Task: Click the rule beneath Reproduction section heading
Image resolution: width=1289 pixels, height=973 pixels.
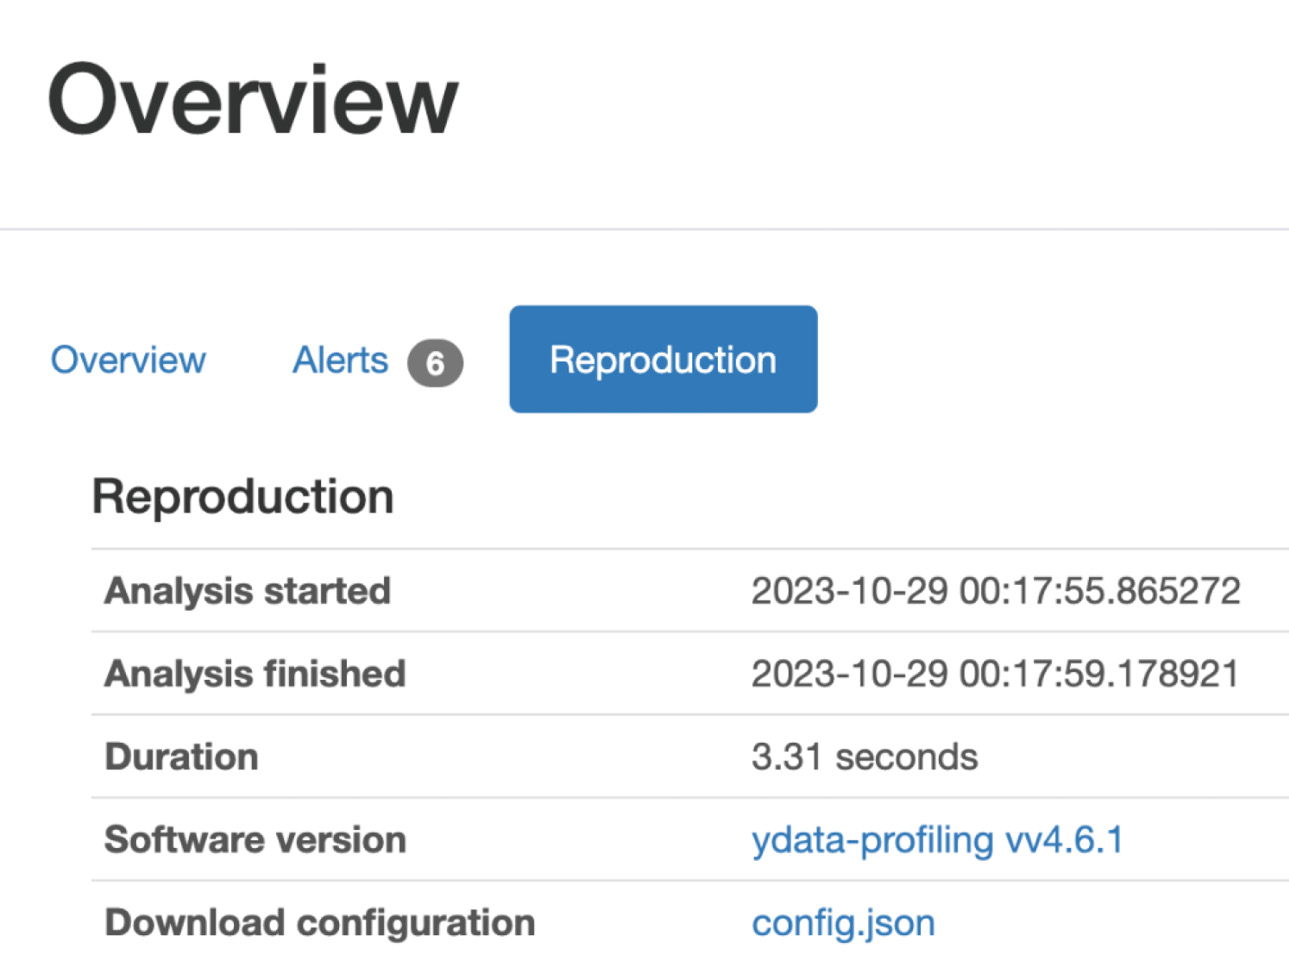Action: click(690, 548)
